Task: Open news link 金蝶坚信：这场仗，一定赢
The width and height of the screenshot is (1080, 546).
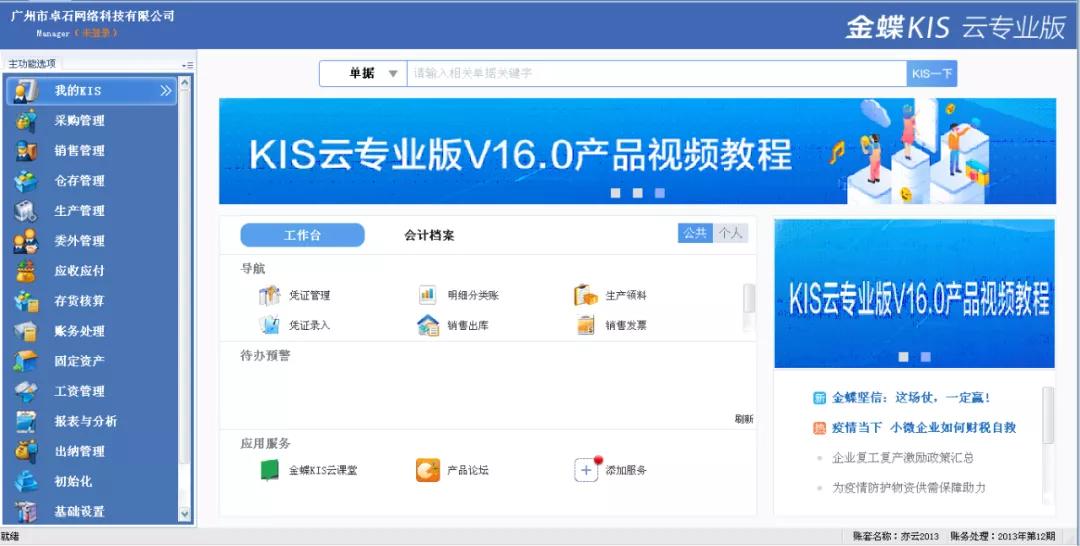Action: (x=911, y=397)
